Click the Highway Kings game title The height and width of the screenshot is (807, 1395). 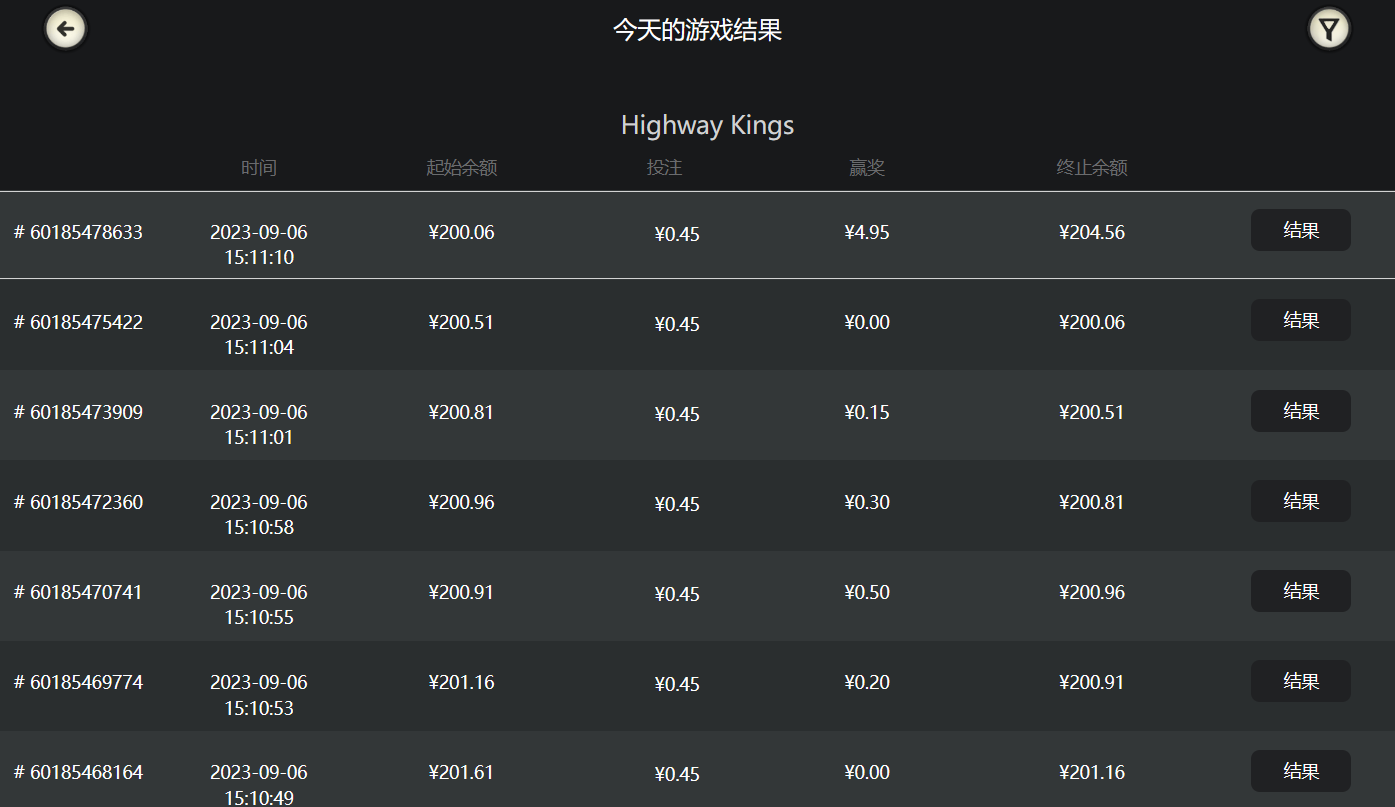click(707, 126)
